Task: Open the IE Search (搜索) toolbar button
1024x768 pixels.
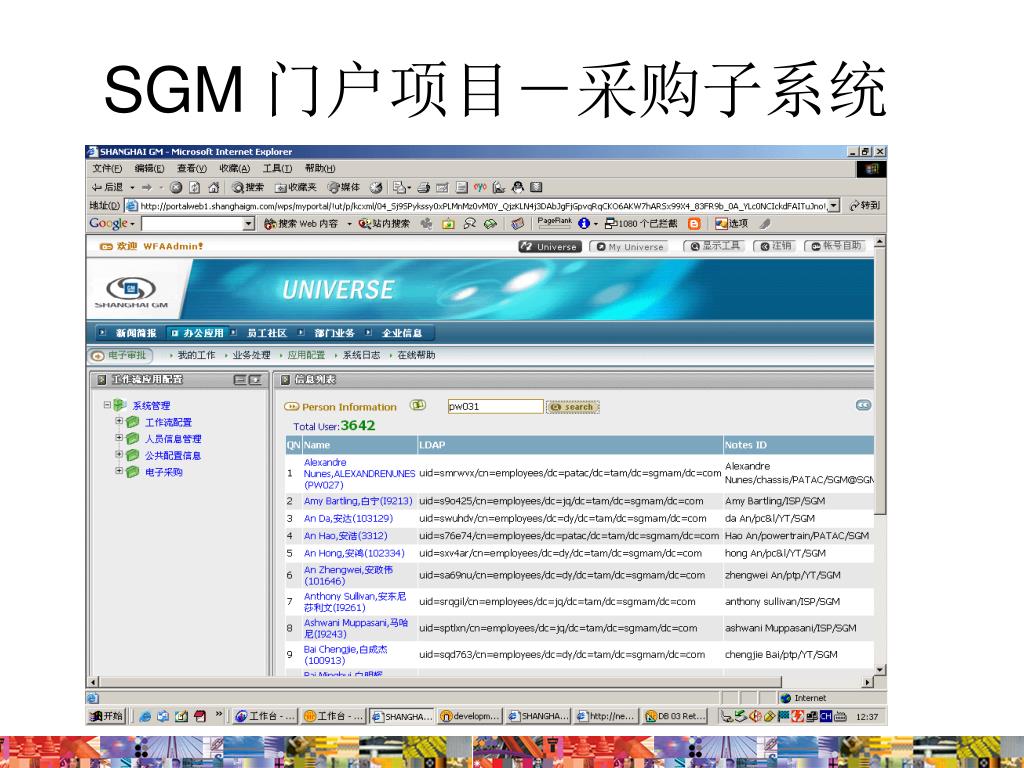Action: click(248, 187)
